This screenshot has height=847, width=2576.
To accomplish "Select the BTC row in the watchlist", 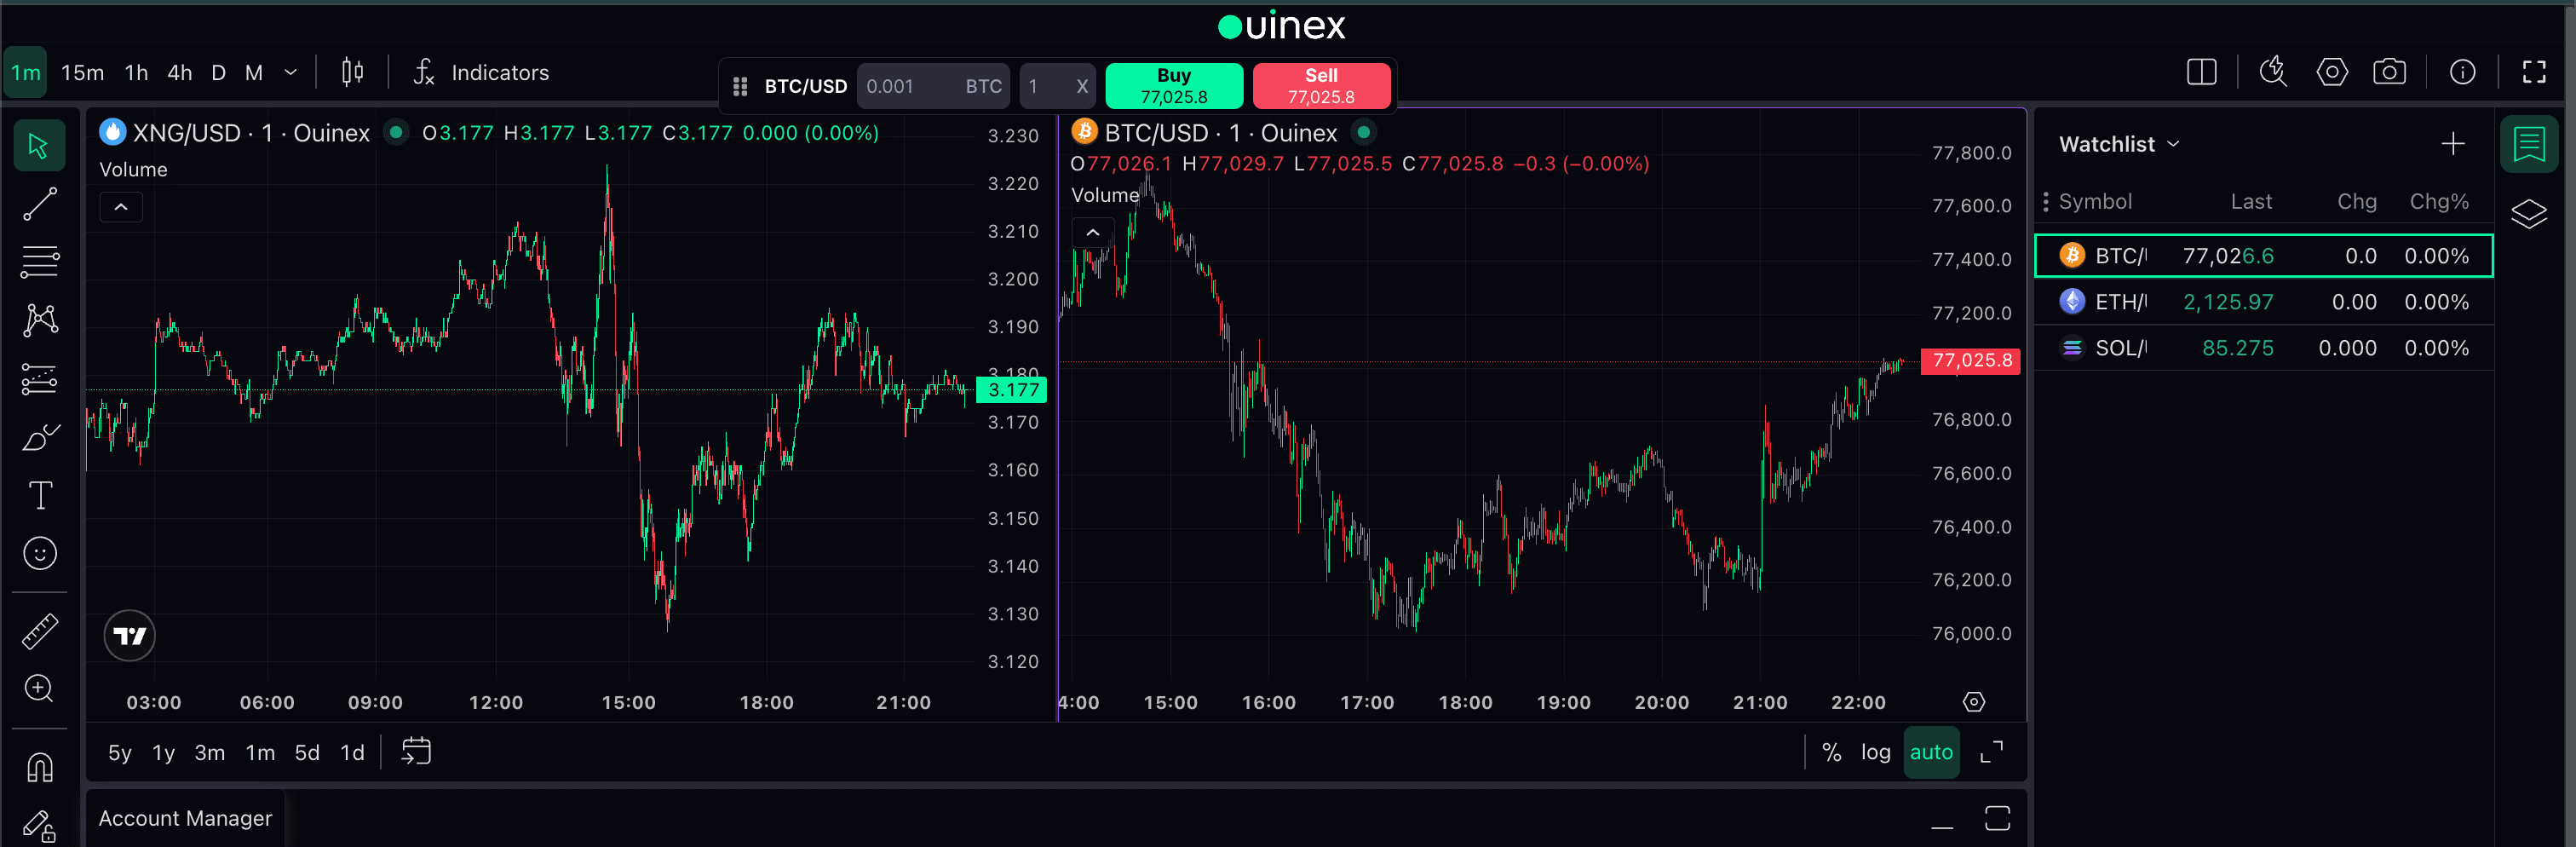I will [x=2263, y=255].
